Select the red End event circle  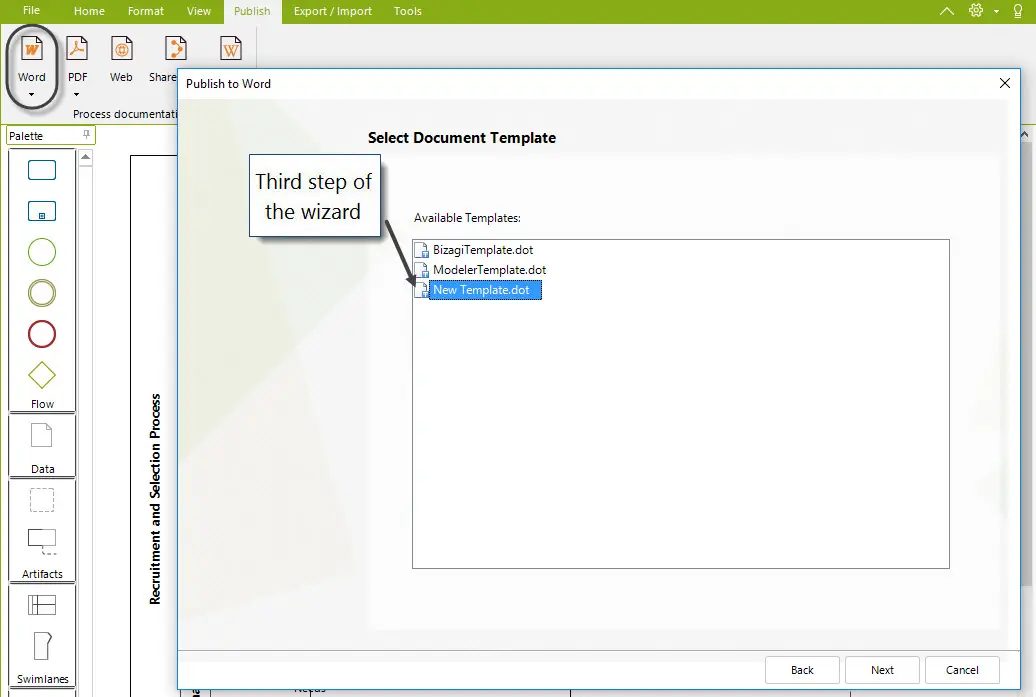[42, 334]
